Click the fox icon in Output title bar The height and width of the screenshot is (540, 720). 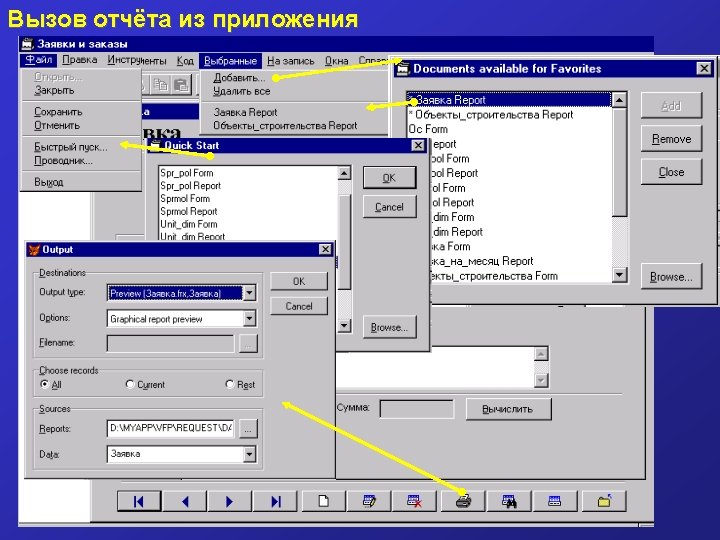(34, 250)
